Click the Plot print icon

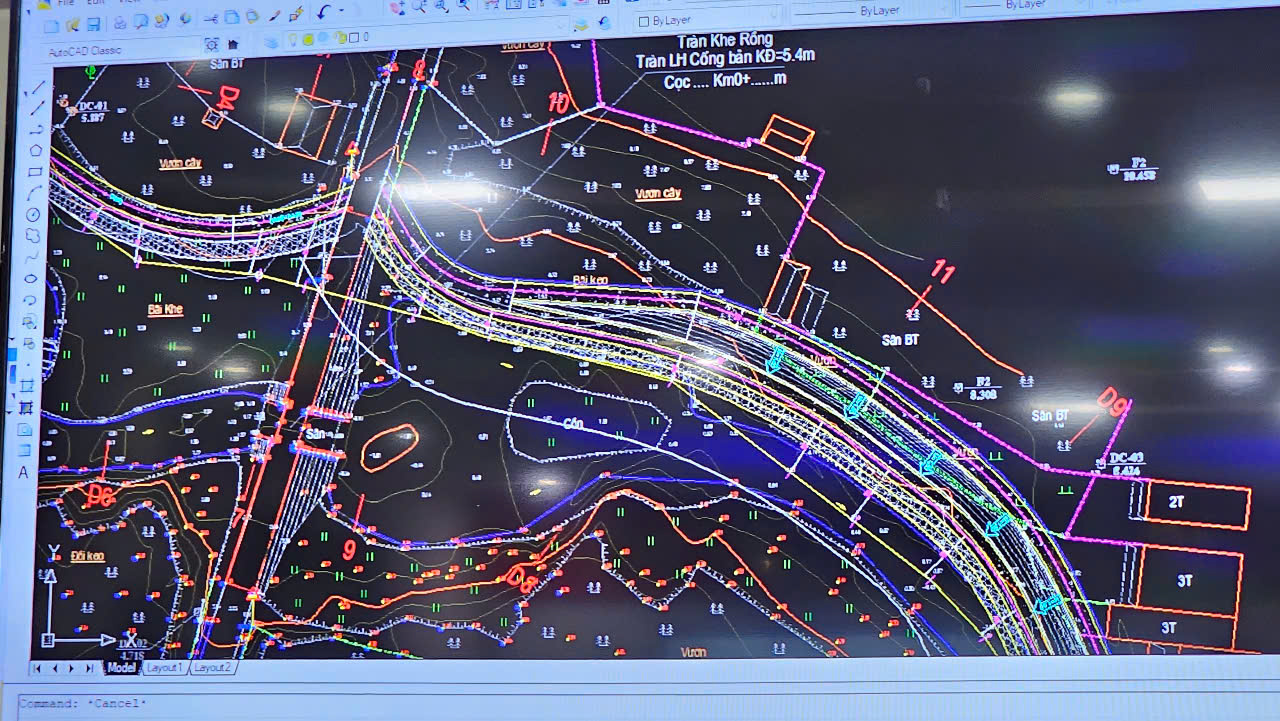click(x=120, y=22)
